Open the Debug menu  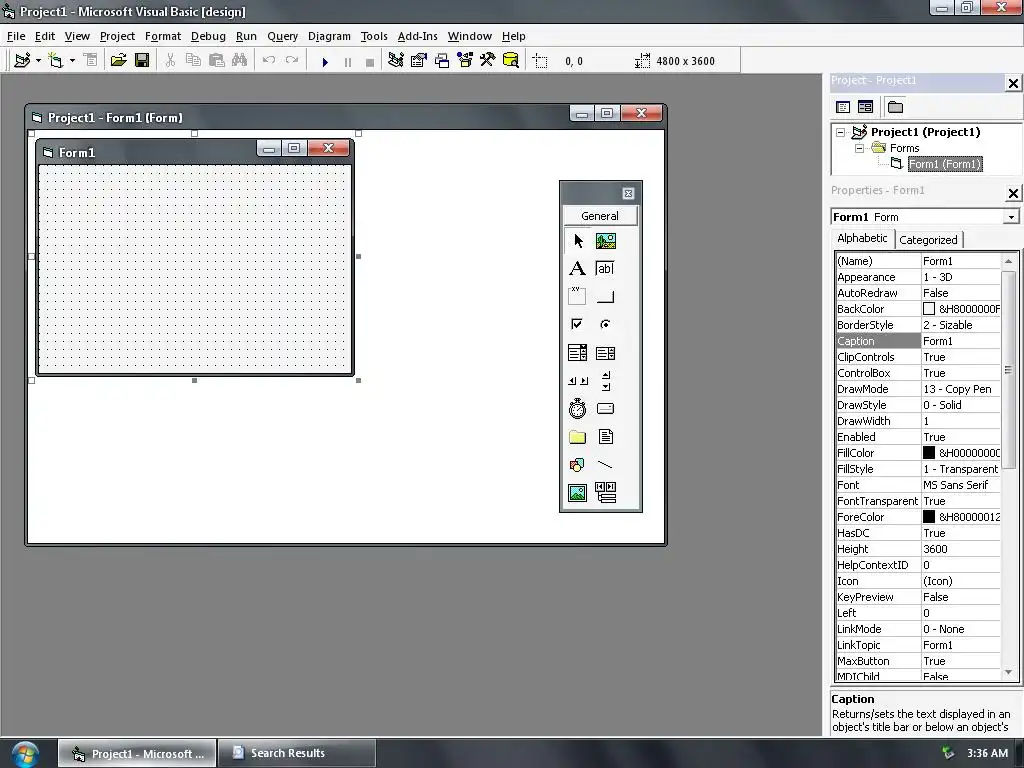[x=208, y=37]
